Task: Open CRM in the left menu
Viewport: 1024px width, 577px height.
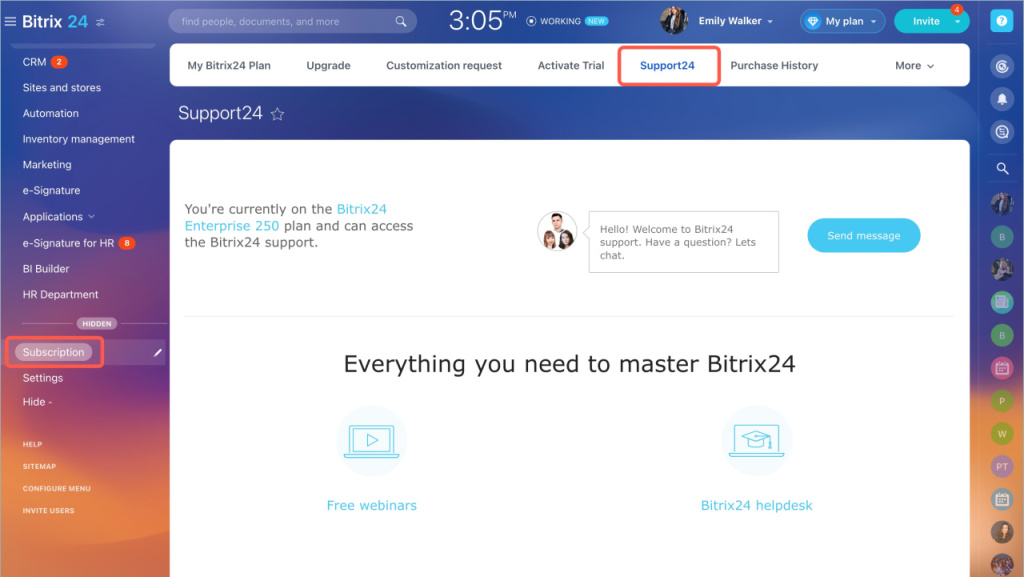Action: (34, 62)
